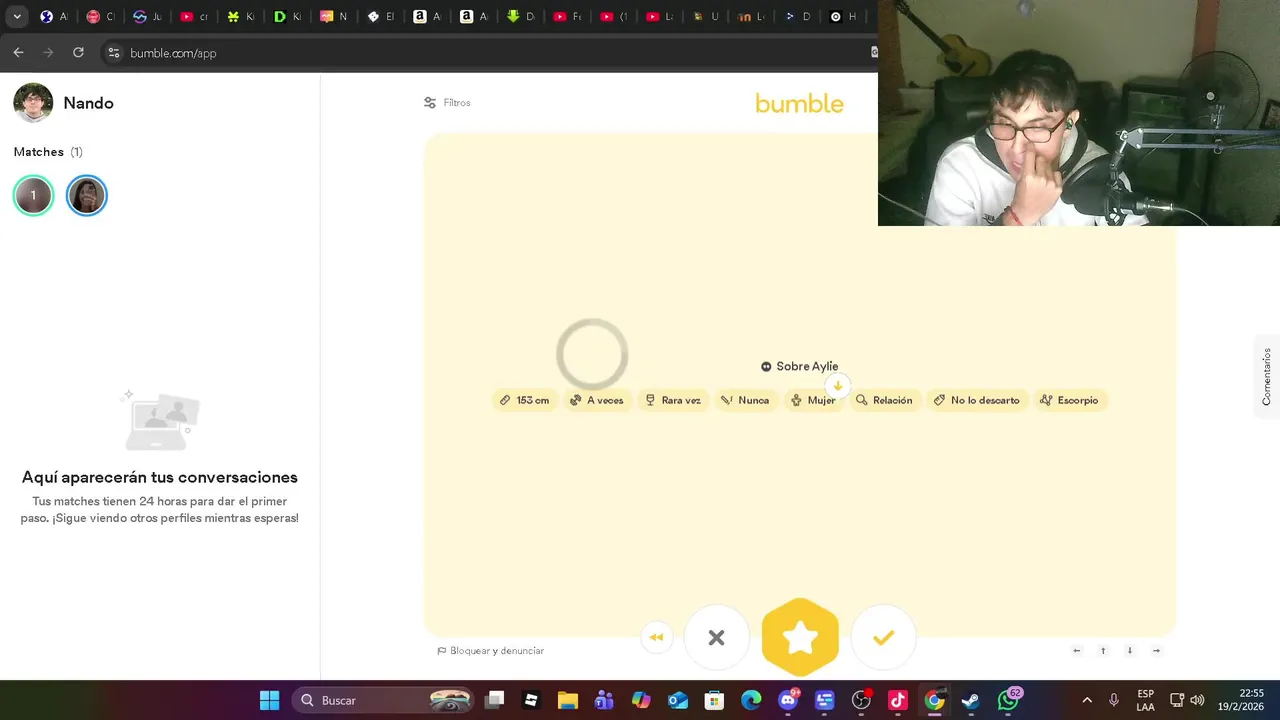The image size is (1280, 720).
Task: Switch to the YouTube 'Fe' browser tab
Action: point(566,17)
